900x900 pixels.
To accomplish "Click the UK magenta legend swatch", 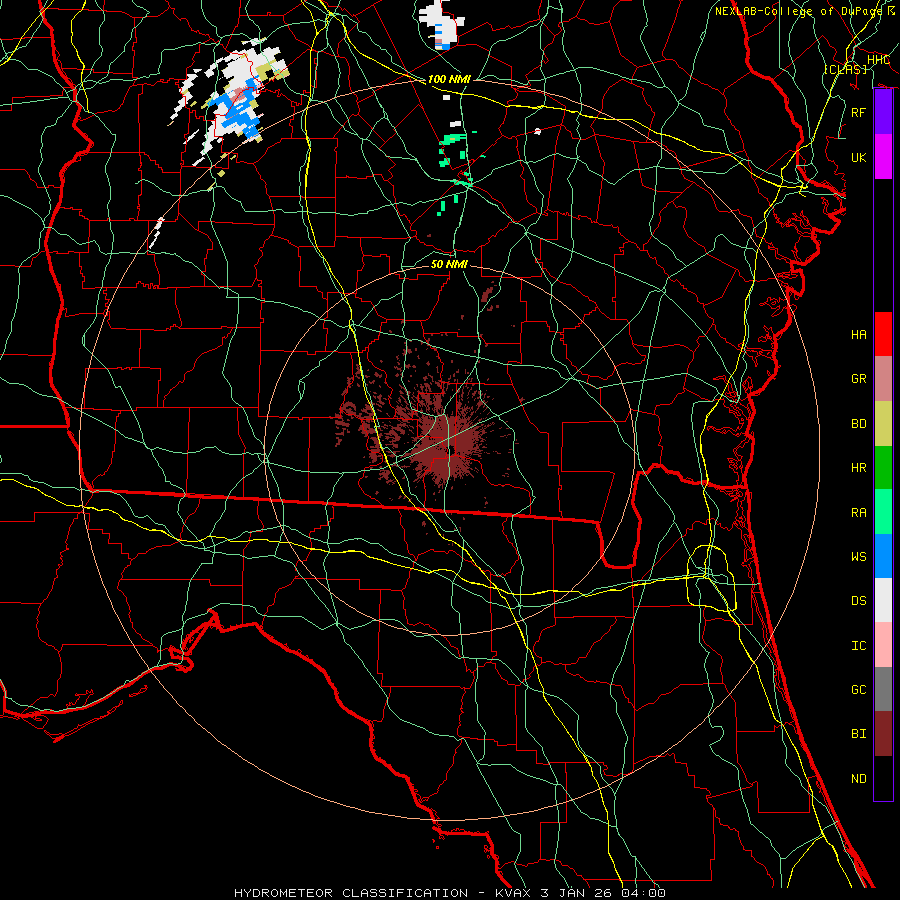I will (883, 157).
